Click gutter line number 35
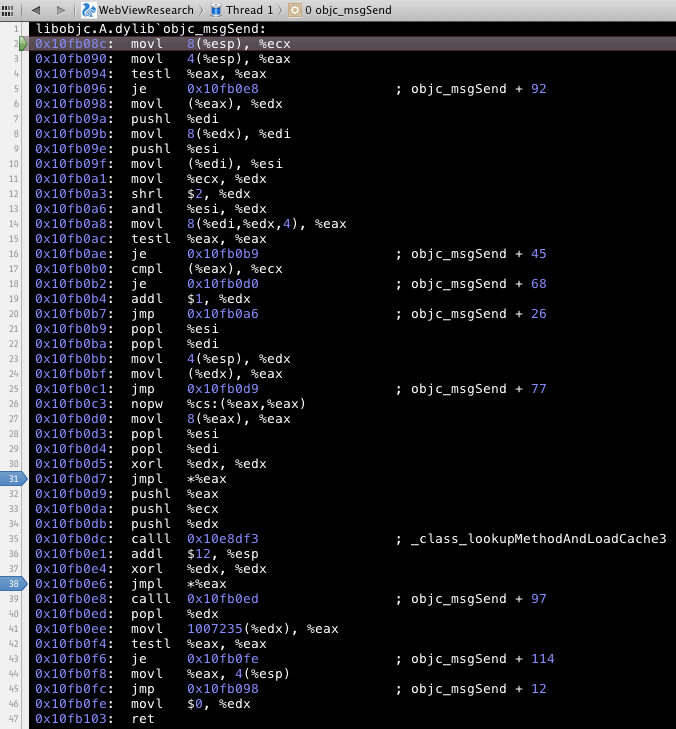The width and height of the screenshot is (676, 729). 13,539
